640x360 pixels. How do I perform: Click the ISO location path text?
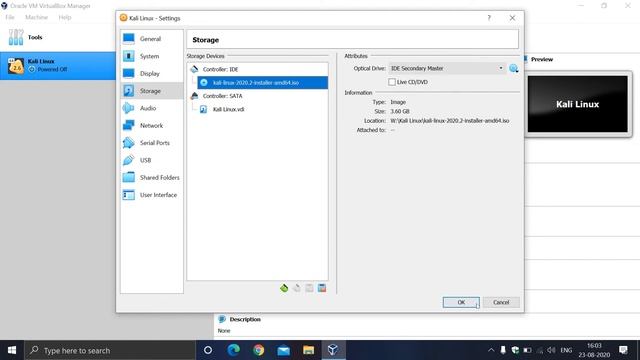pyautogui.click(x=450, y=121)
